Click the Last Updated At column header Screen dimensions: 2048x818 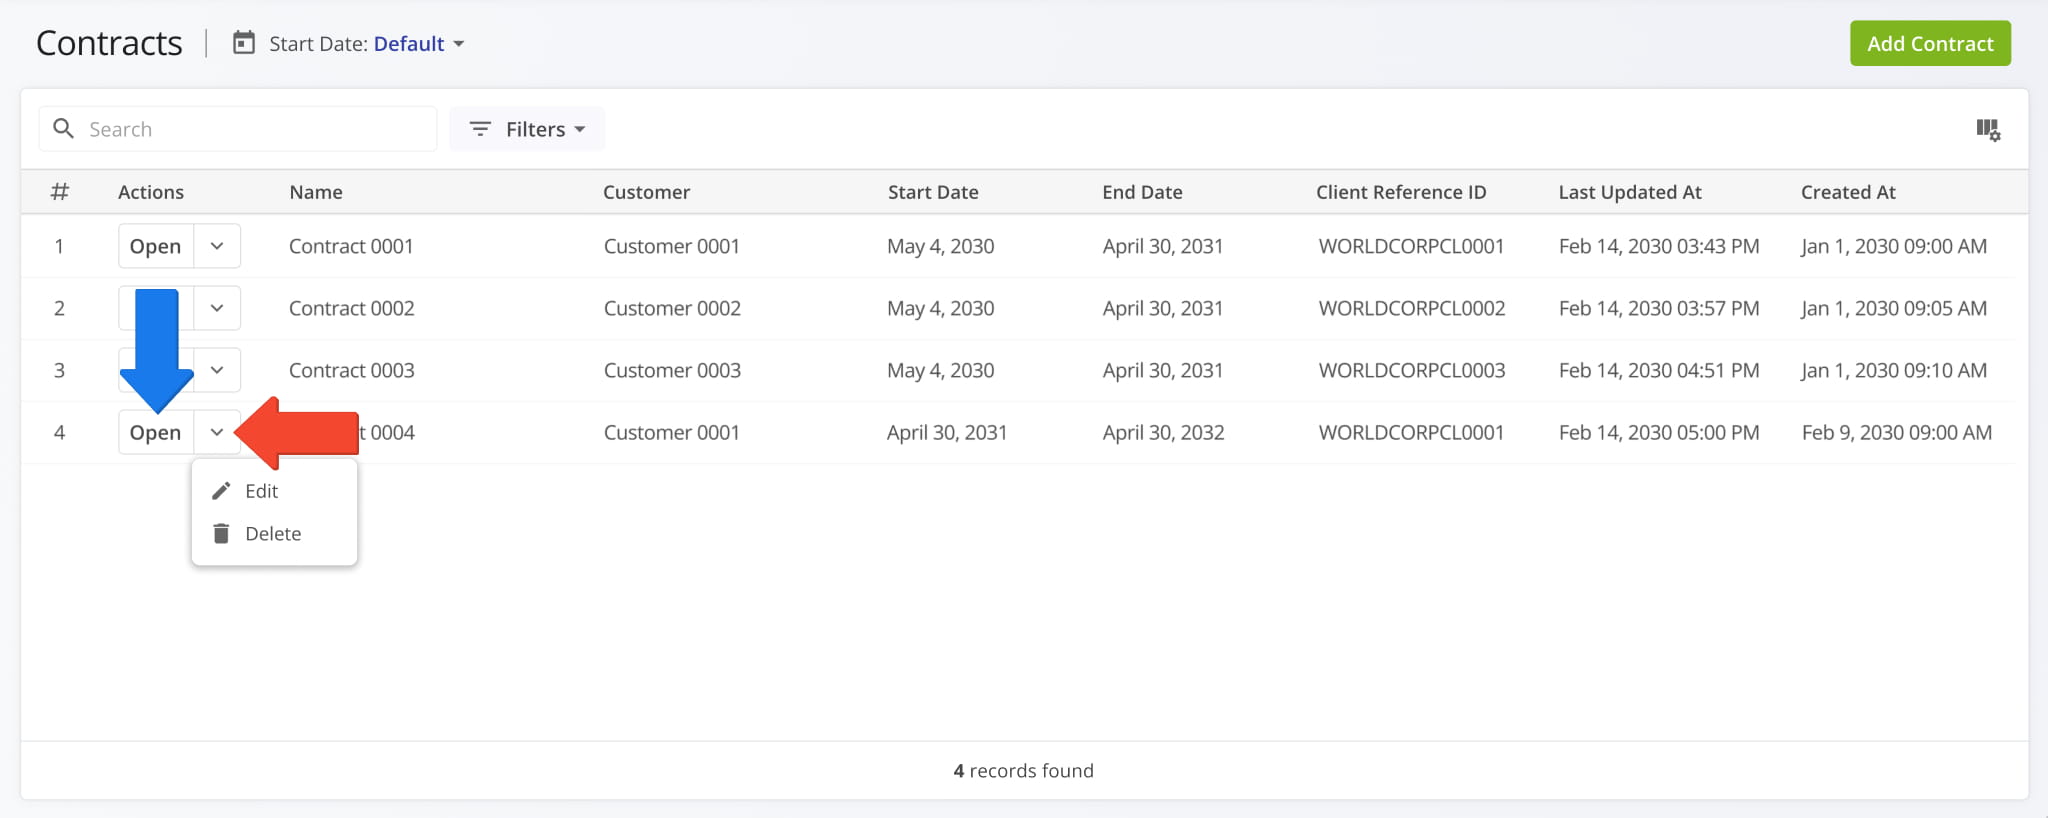point(1629,192)
